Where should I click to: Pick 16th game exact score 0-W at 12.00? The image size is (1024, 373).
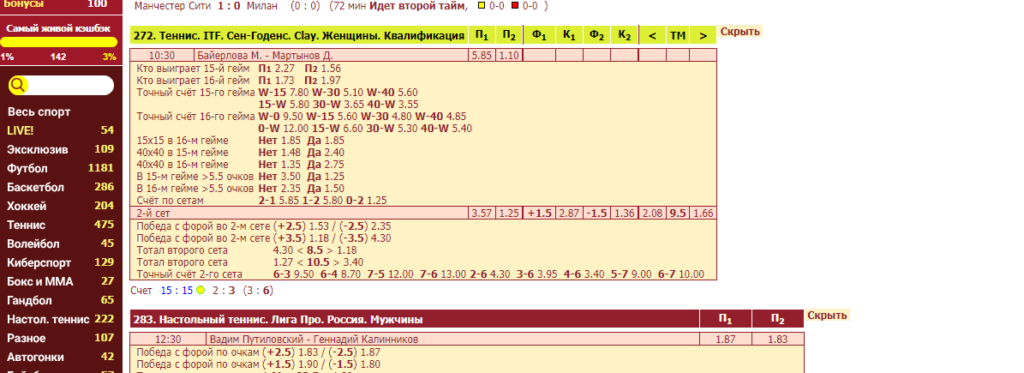click(294, 129)
